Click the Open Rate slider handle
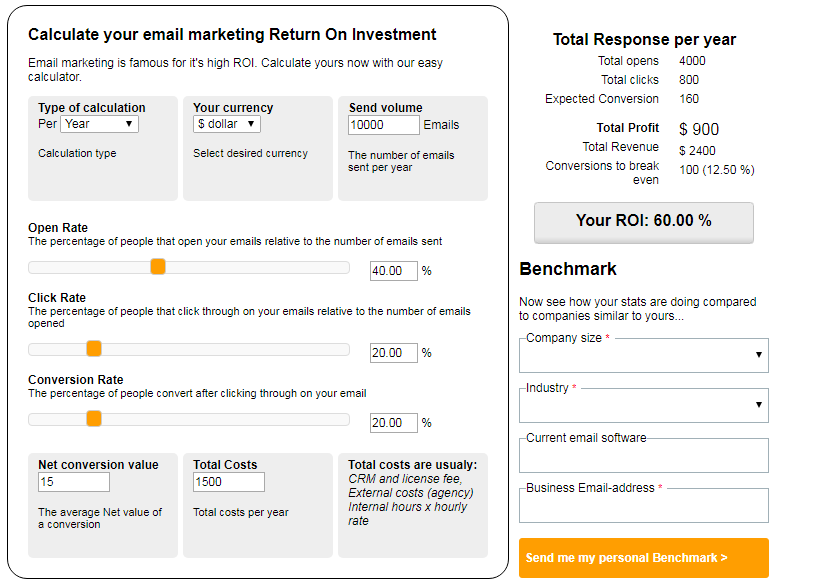816x587 pixels. [x=158, y=266]
